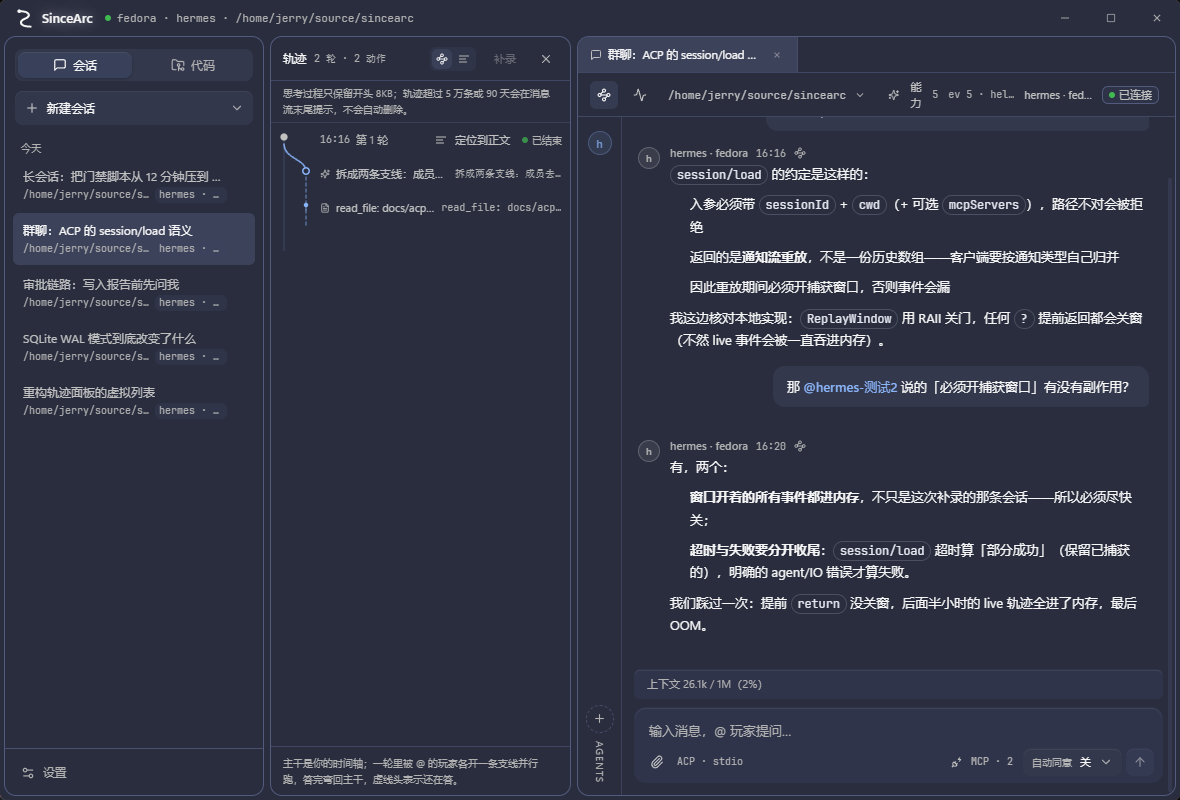Click the send arrow button
Screen dimensions: 1180x800
pyautogui.click(x=1140, y=762)
